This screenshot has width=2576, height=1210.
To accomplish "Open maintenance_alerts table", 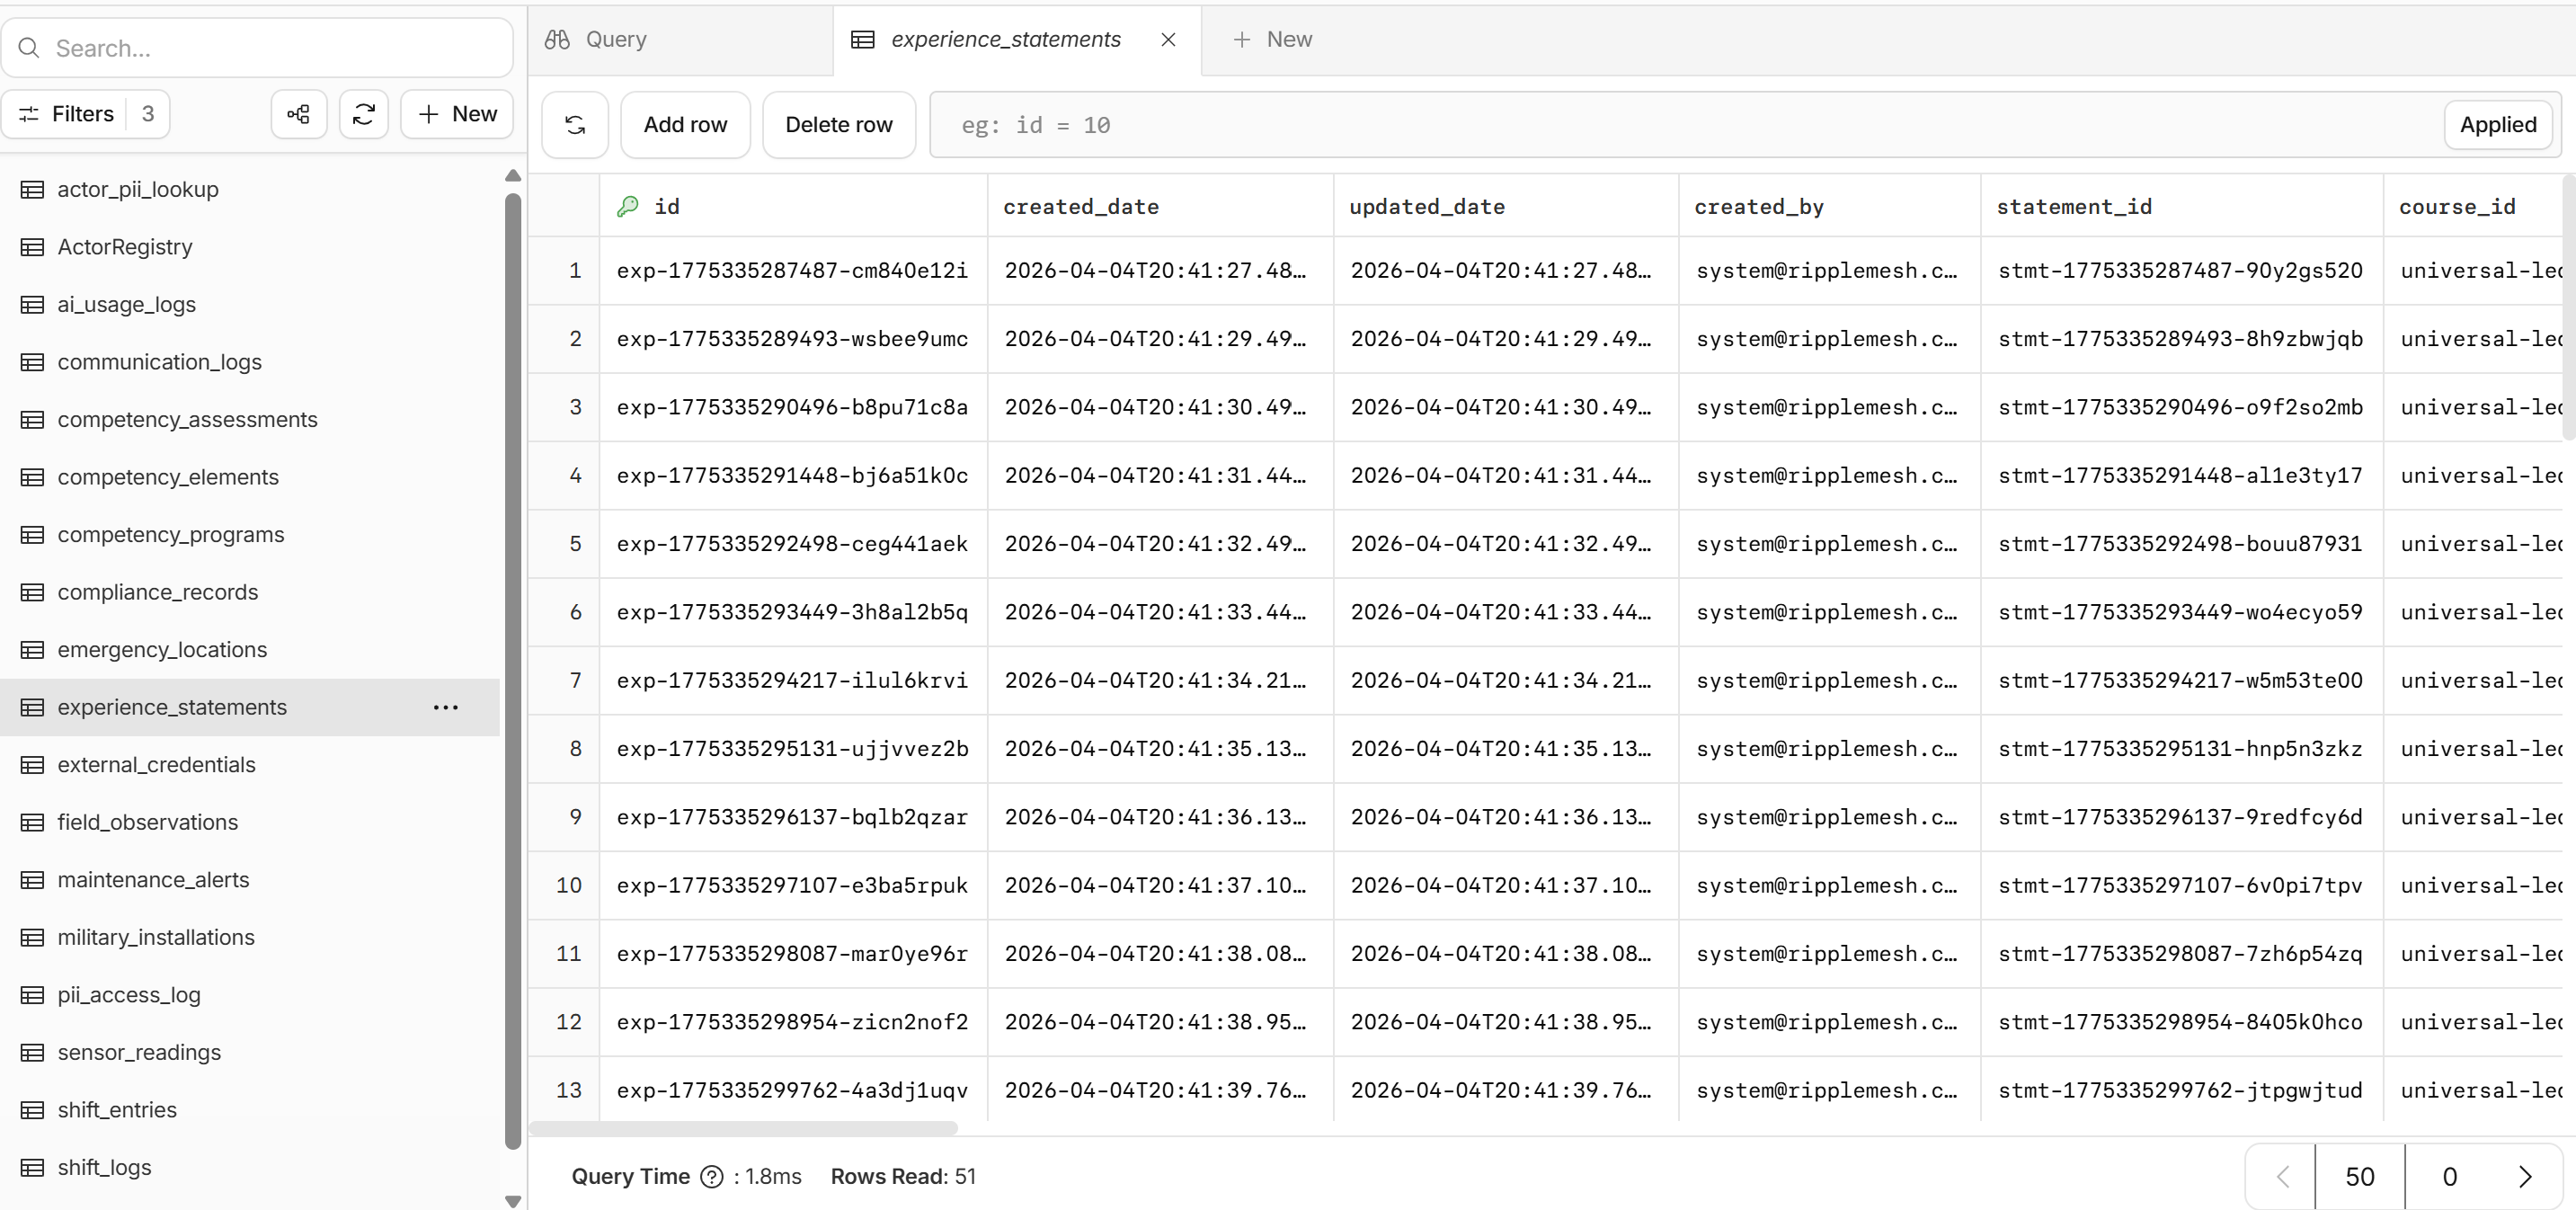I will click(250, 879).
